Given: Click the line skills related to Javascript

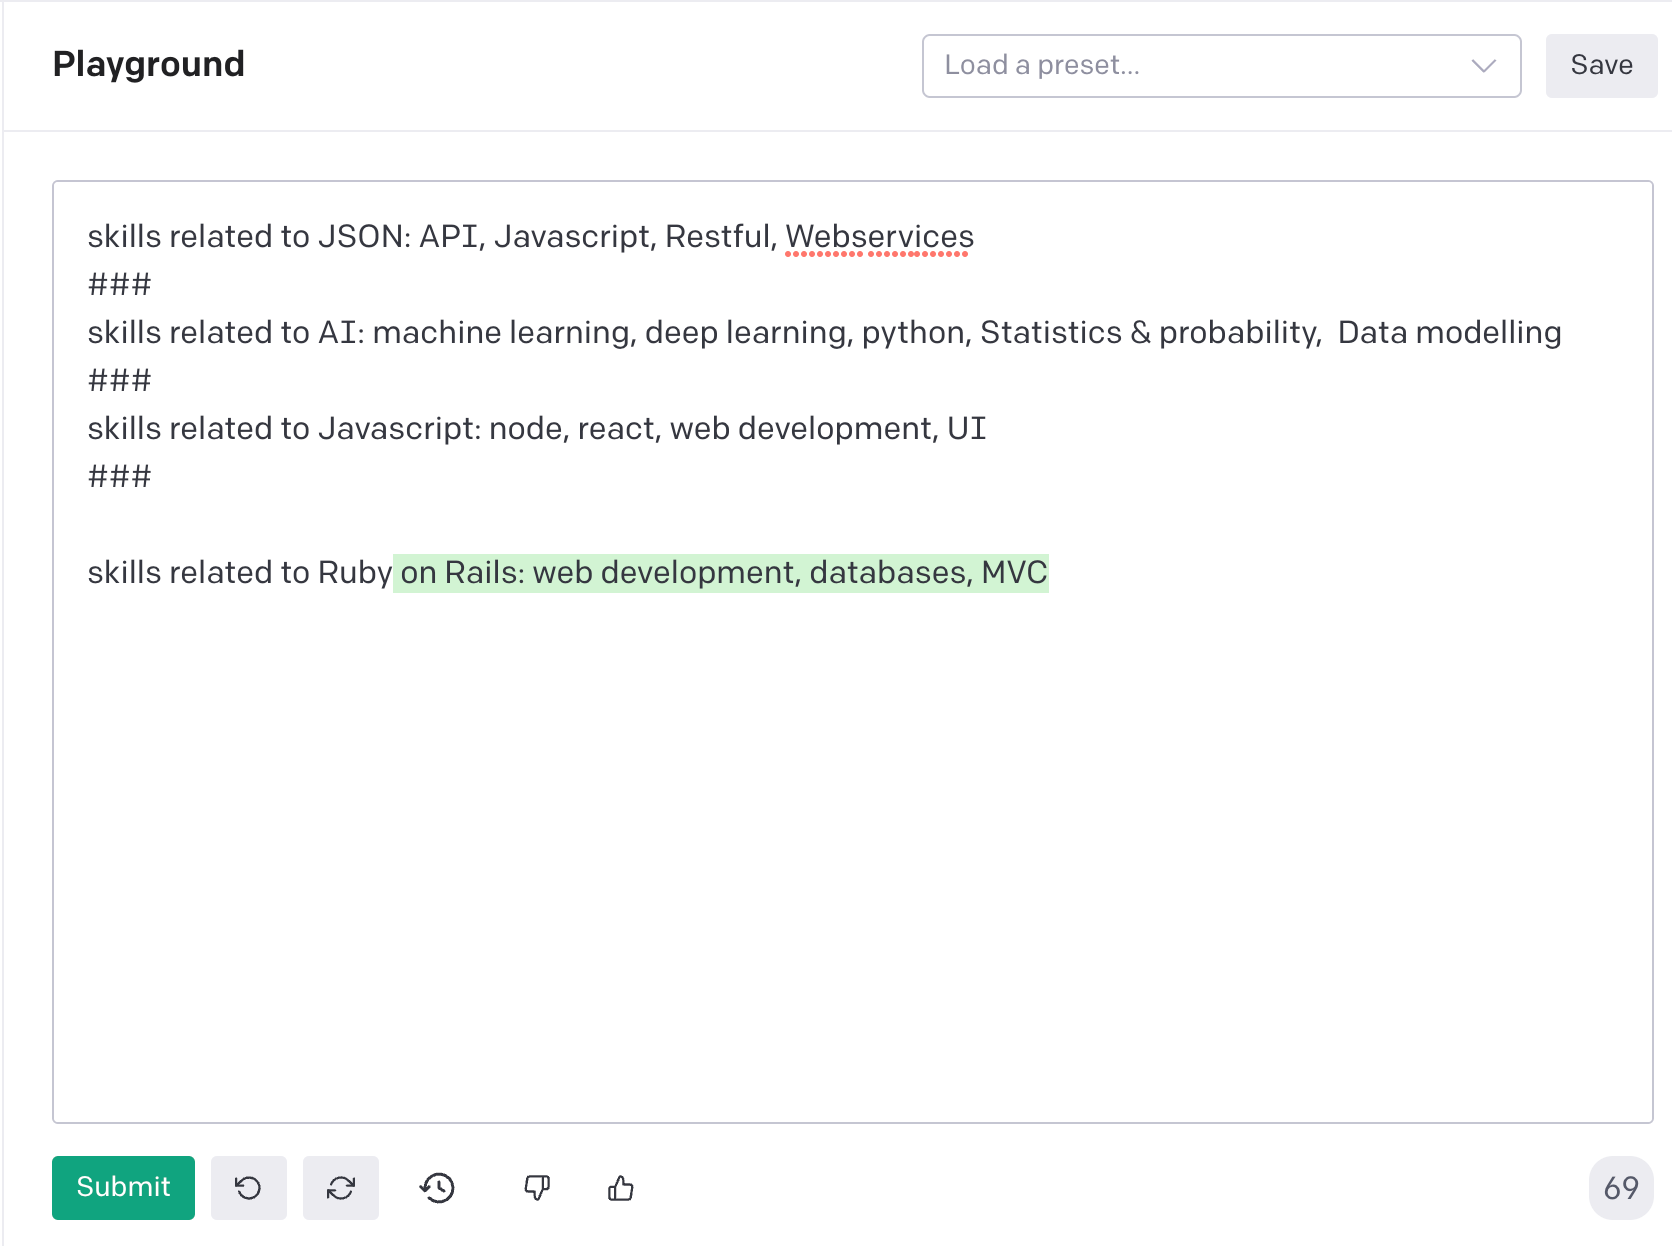Looking at the screenshot, I should tap(537, 429).
